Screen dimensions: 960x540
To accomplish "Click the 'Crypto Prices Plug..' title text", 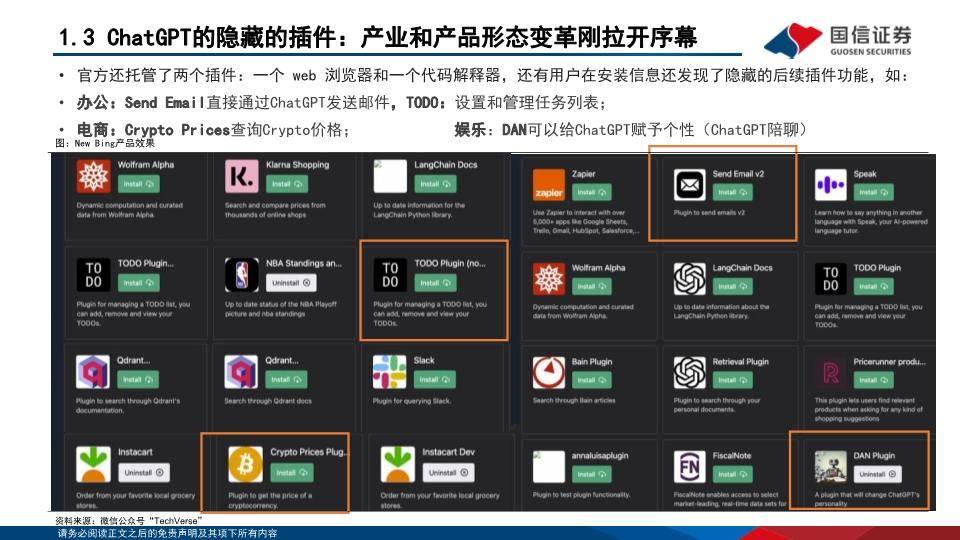I will coord(309,452).
